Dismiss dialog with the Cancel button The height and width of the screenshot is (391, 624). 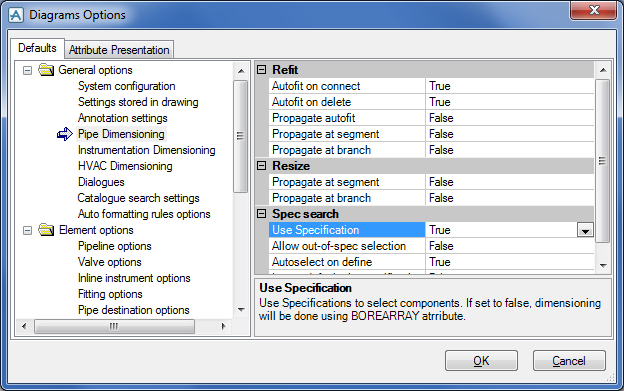(569, 360)
